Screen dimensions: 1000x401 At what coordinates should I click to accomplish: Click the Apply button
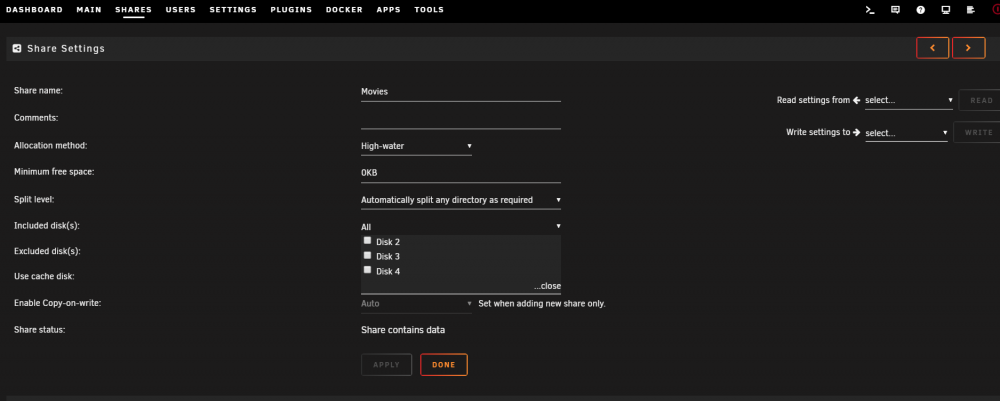click(386, 365)
